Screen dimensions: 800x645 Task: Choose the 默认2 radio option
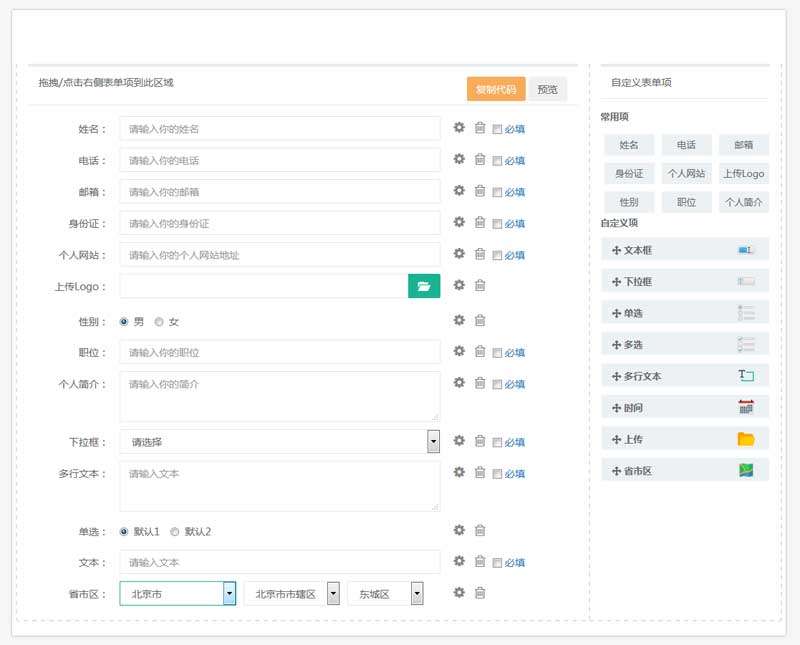(x=175, y=532)
